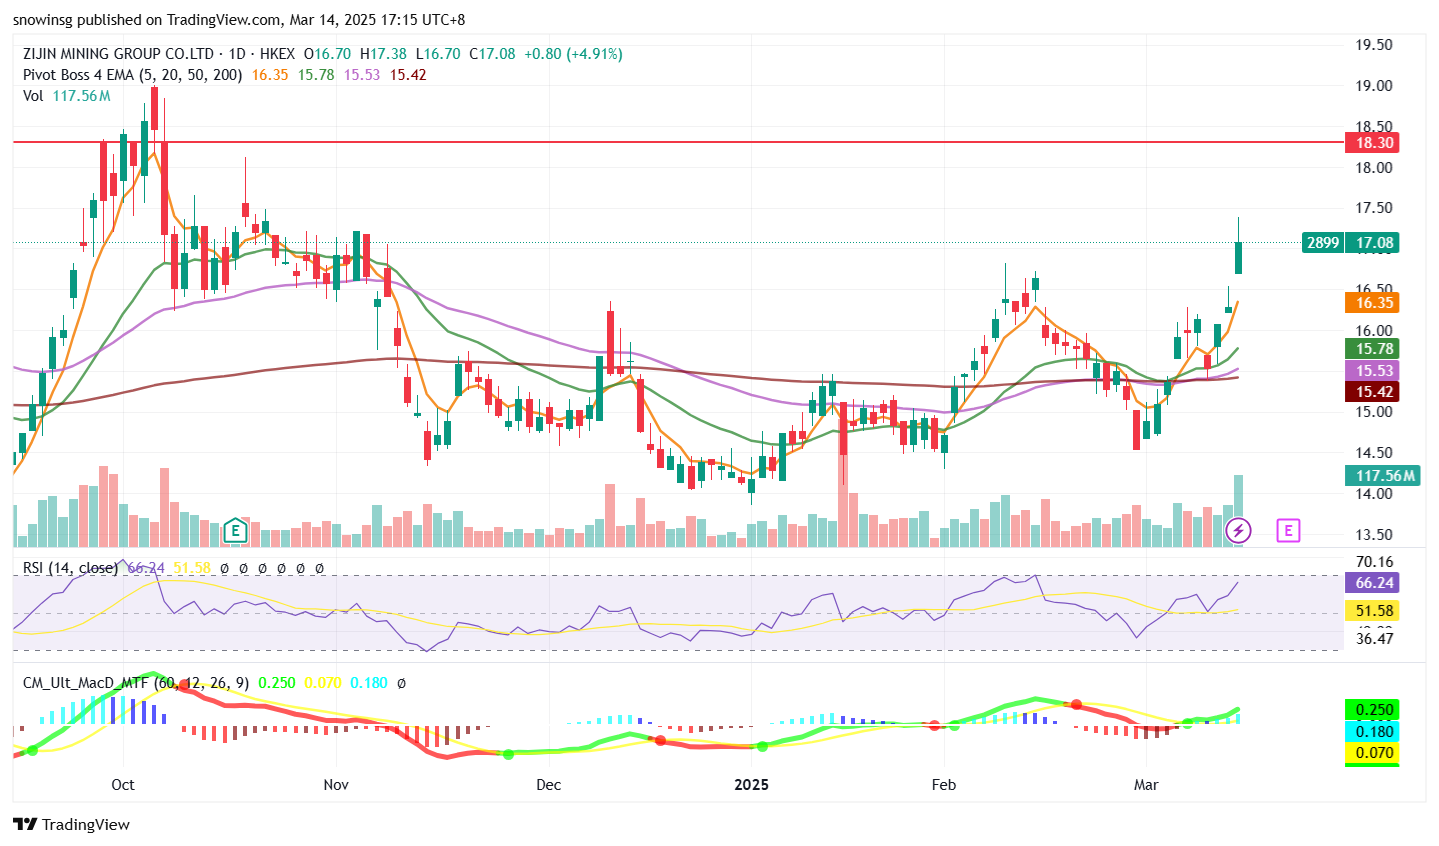Image resolution: width=1439 pixels, height=846 pixels.
Task: Click the 2025 label on the time axis
Action: 751,785
